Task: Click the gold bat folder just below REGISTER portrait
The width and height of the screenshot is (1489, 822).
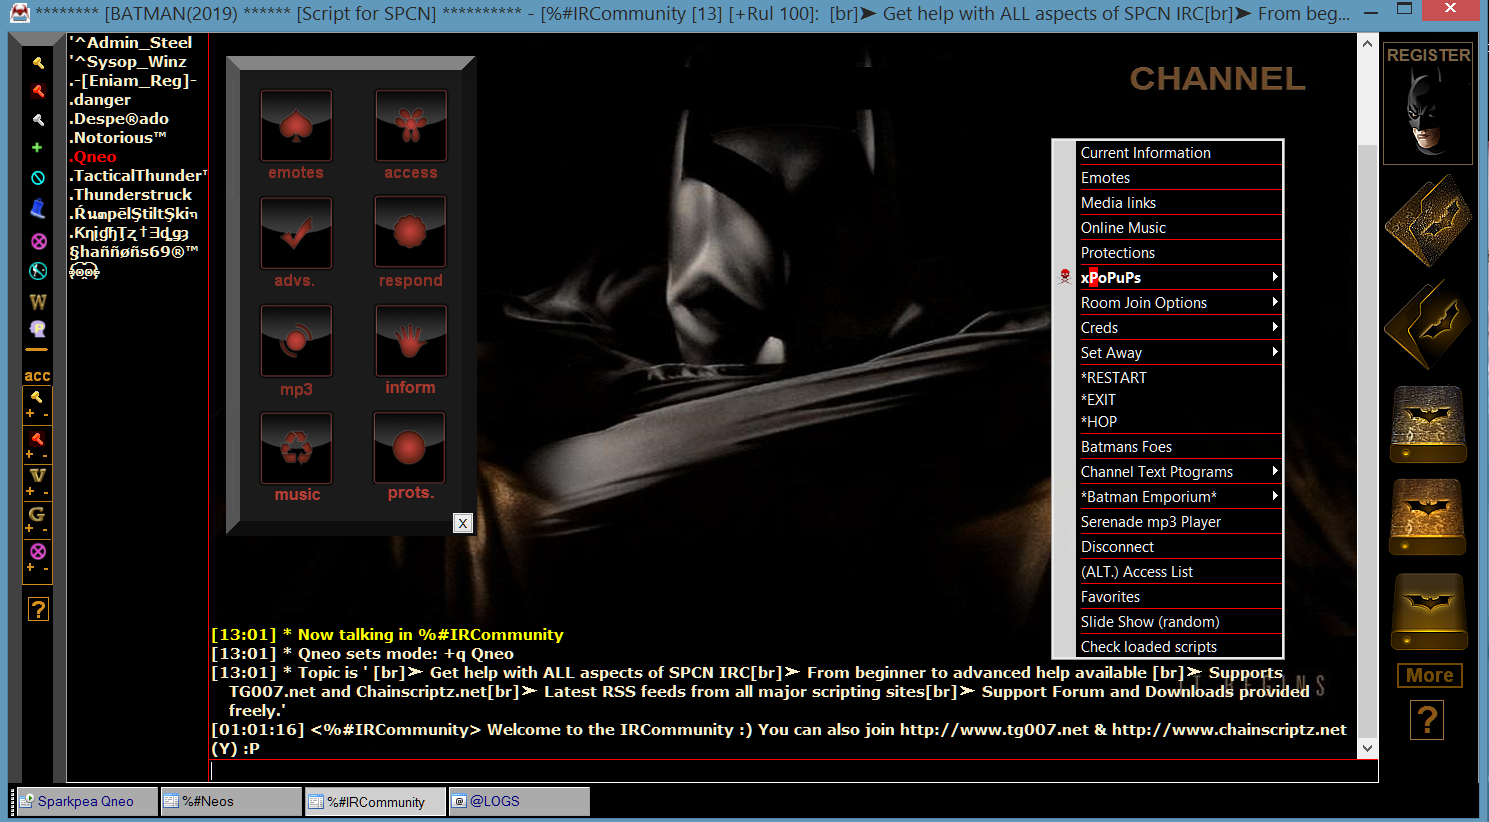Action: tap(1428, 221)
